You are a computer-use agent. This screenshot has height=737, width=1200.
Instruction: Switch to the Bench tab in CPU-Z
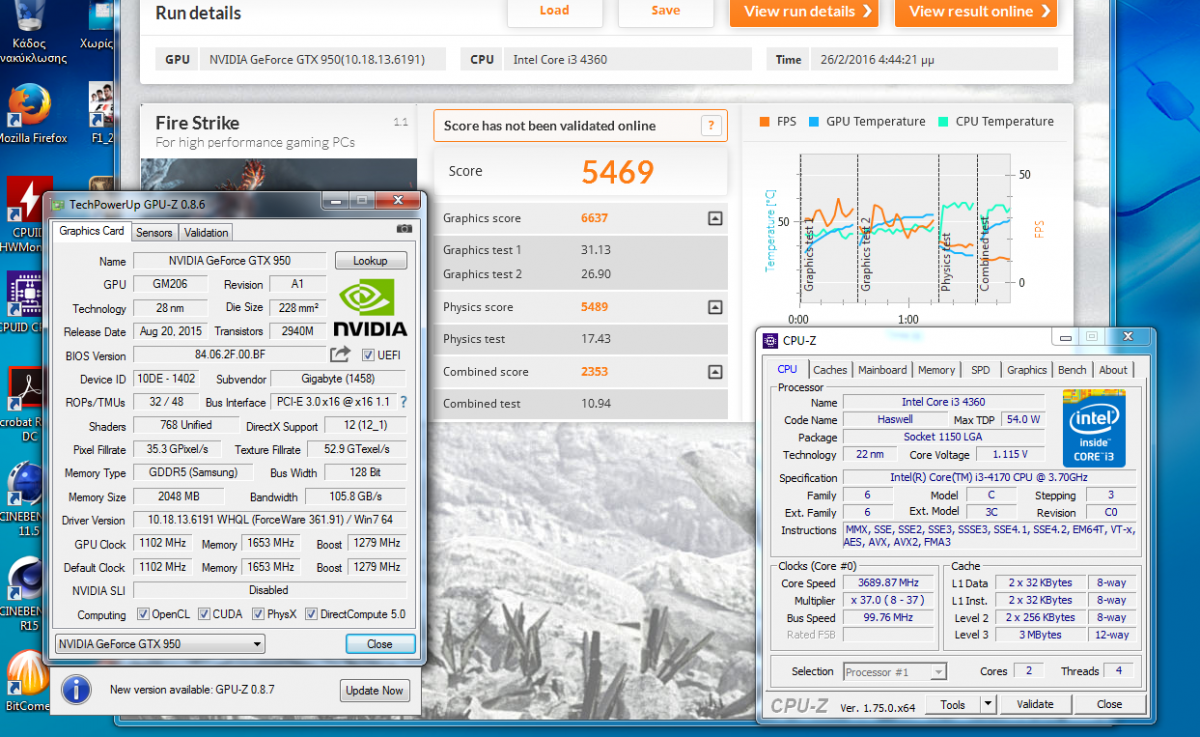point(1072,370)
